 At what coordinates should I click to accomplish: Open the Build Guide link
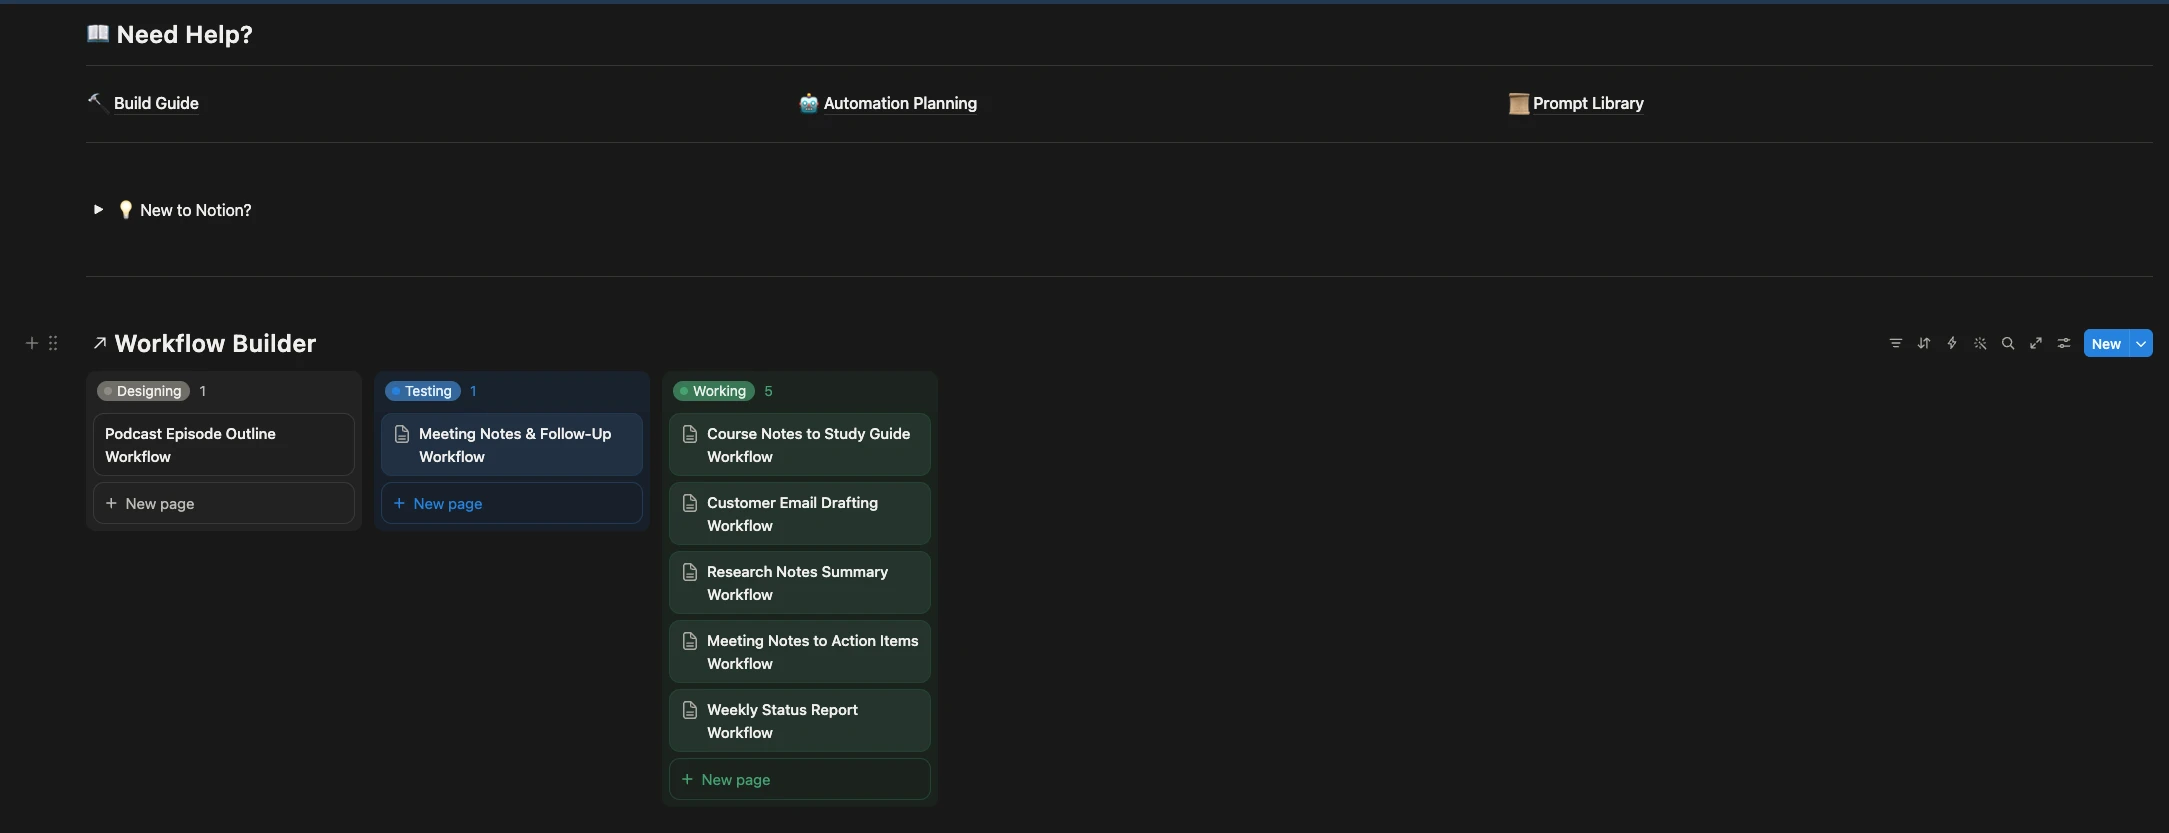pyautogui.click(x=156, y=103)
